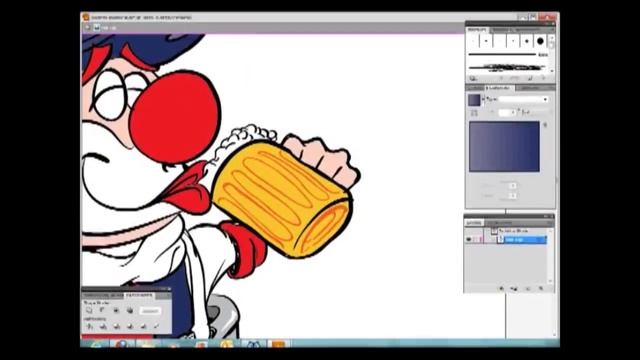Toggle visibility eye of the highlighted layer

click(469, 240)
